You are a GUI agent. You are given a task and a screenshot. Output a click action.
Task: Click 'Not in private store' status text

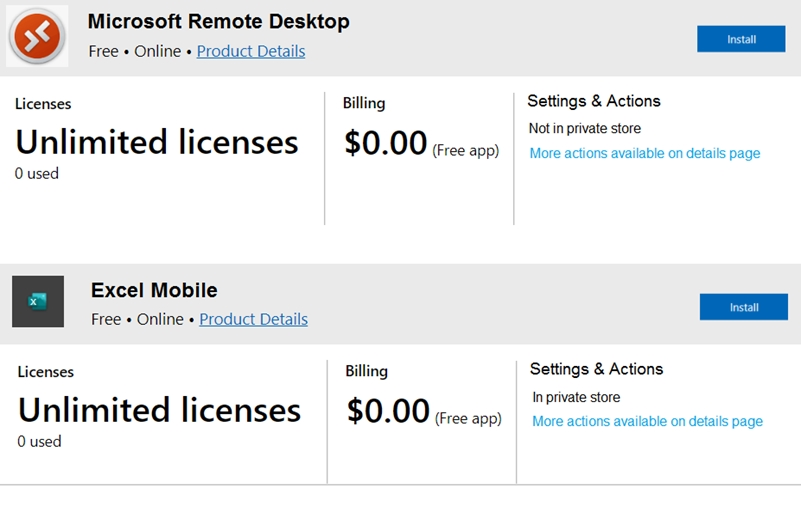coord(584,128)
